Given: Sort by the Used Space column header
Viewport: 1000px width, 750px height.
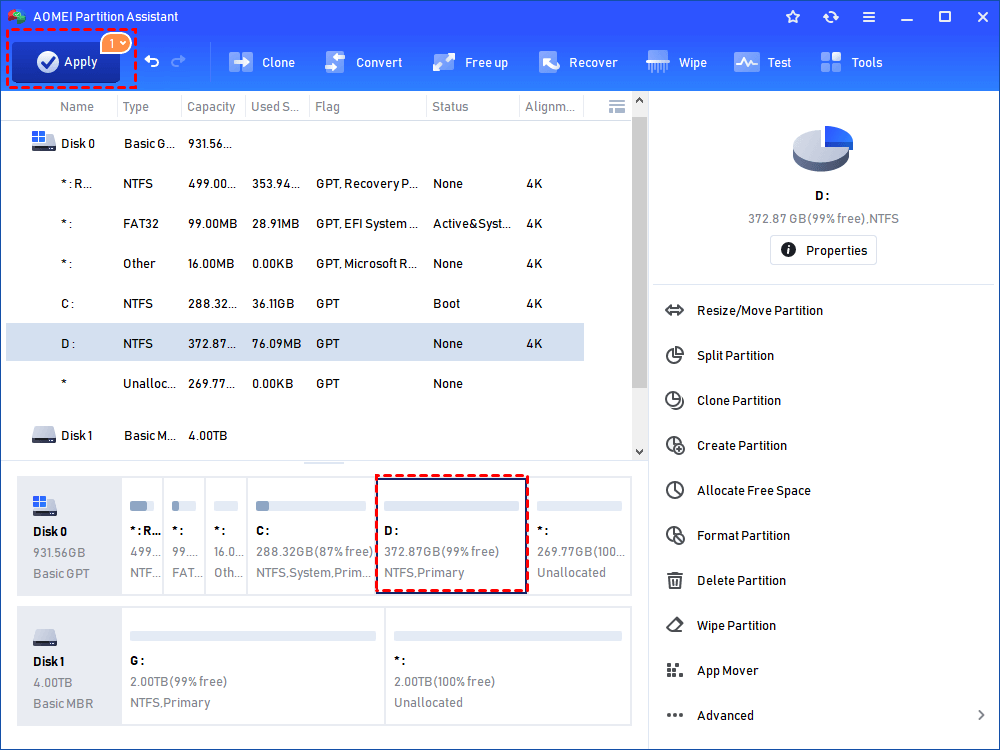Looking at the screenshot, I should (275, 107).
